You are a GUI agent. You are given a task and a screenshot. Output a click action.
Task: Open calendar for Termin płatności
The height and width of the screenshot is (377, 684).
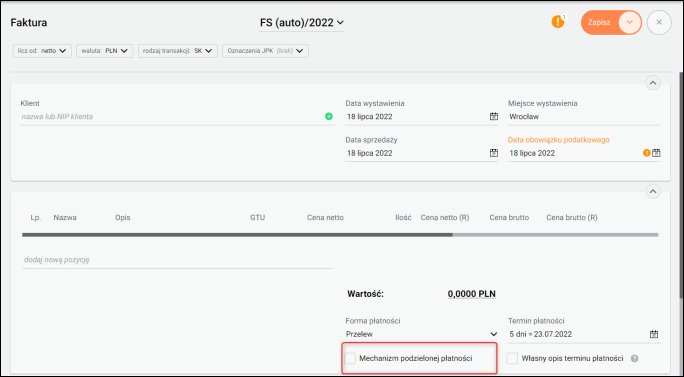pos(653,334)
